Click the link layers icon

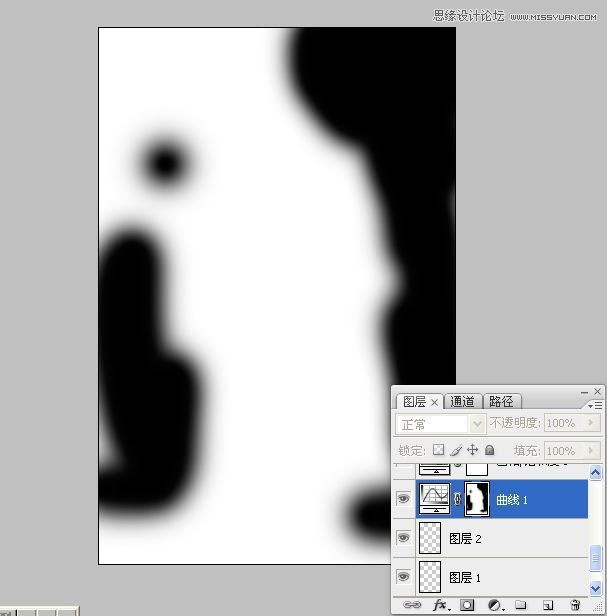[x=410, y=605]
